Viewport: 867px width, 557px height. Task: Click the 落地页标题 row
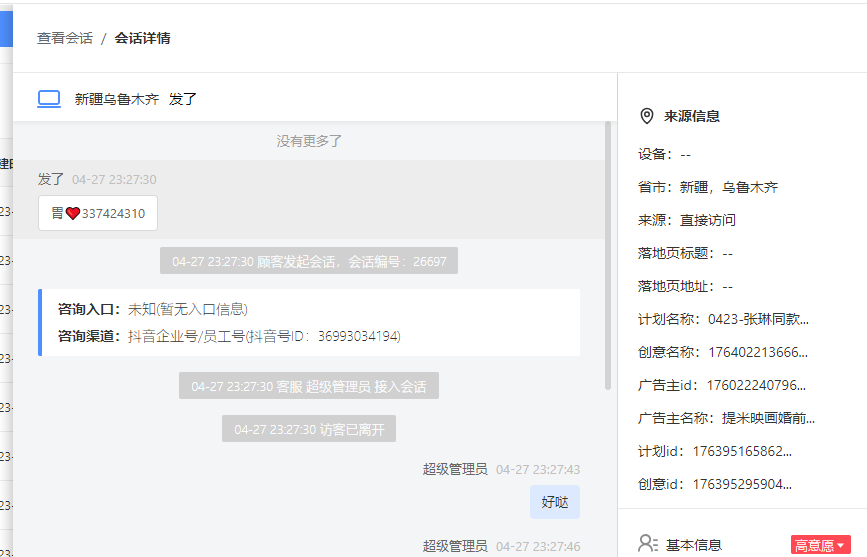pos(685,253)
